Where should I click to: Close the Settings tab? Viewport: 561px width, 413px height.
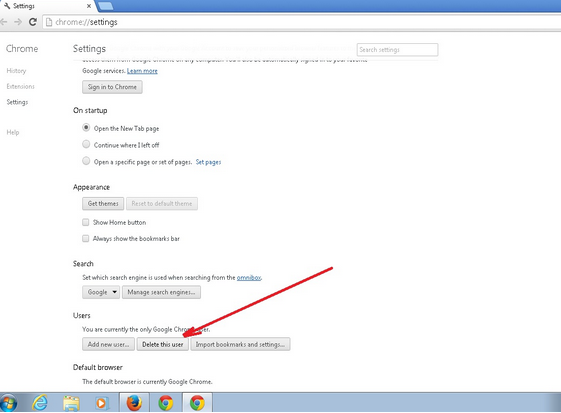pyautogui.click(x=89, y=6)
